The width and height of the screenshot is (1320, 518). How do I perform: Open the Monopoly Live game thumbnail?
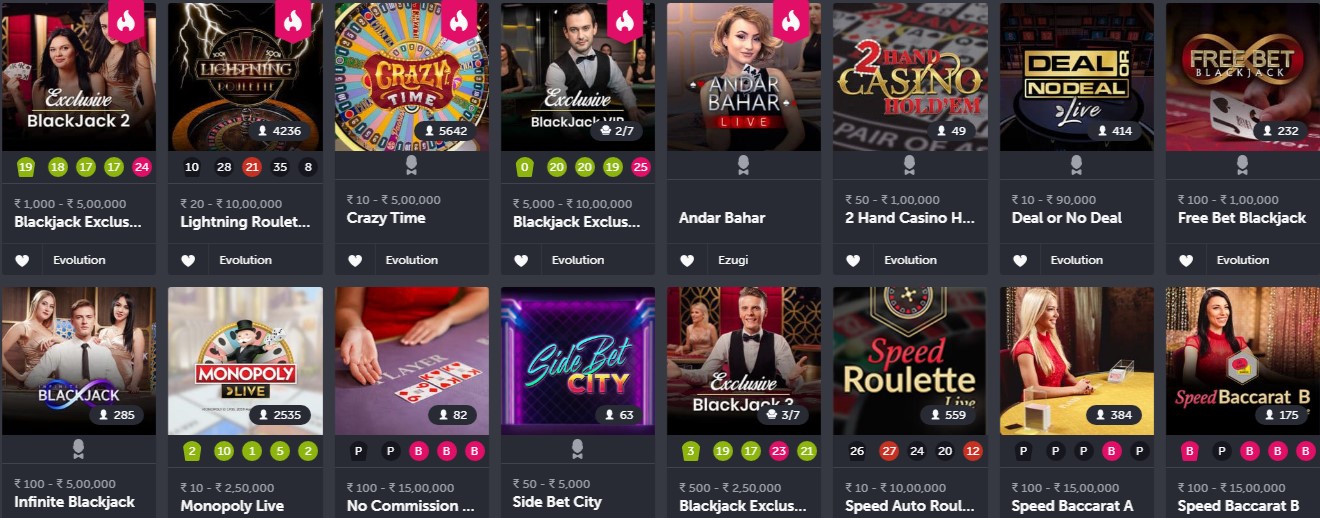coord(245,361)
